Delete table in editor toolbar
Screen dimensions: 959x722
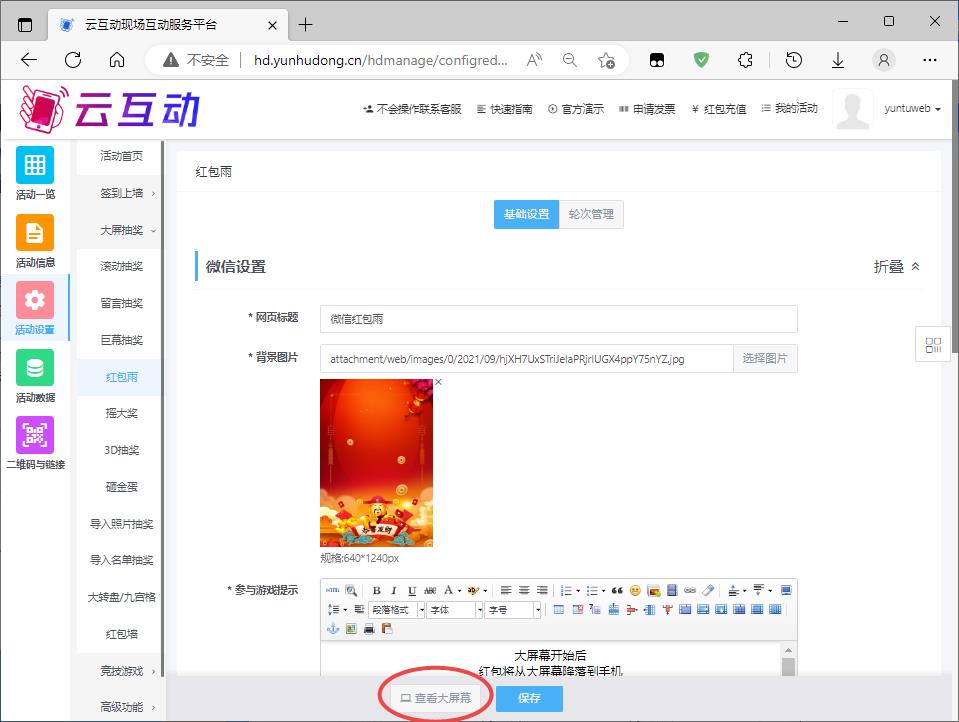(577, 609)
